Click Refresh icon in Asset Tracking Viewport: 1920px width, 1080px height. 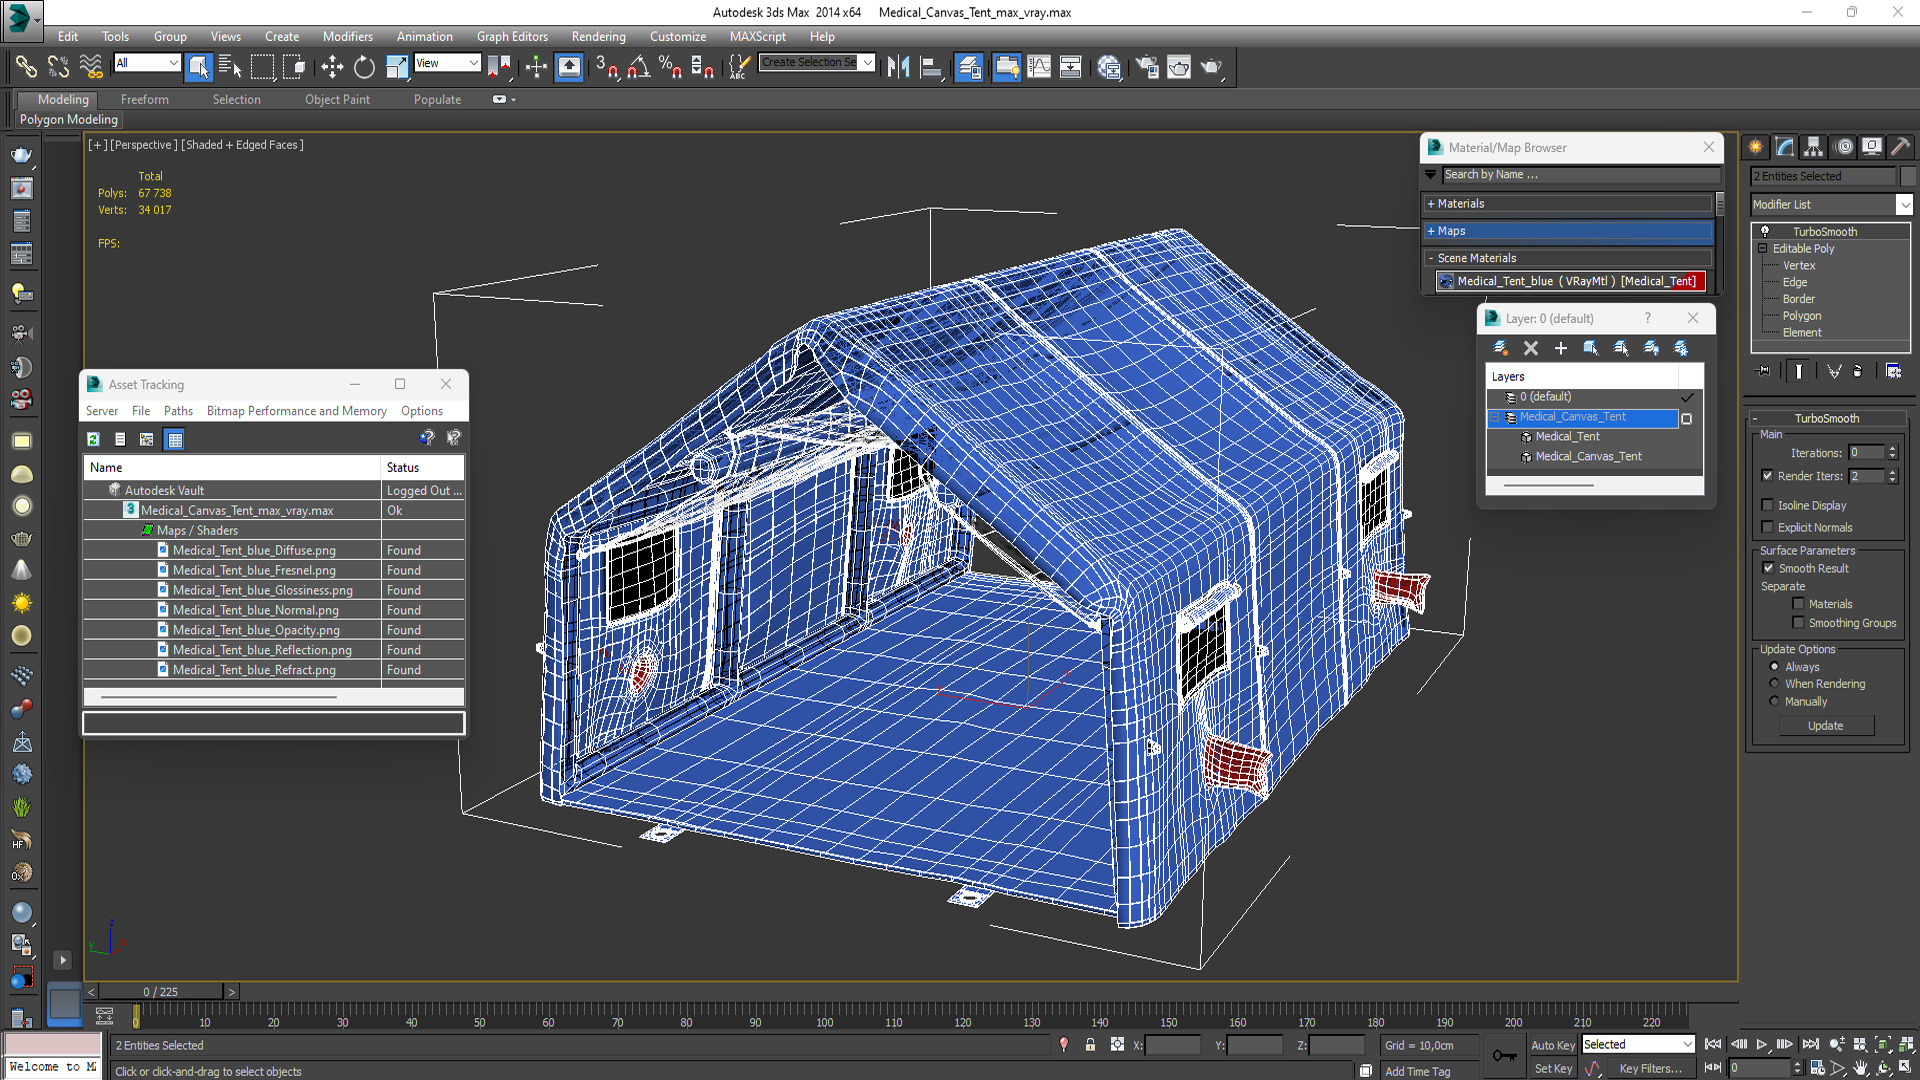coord(93,439)
